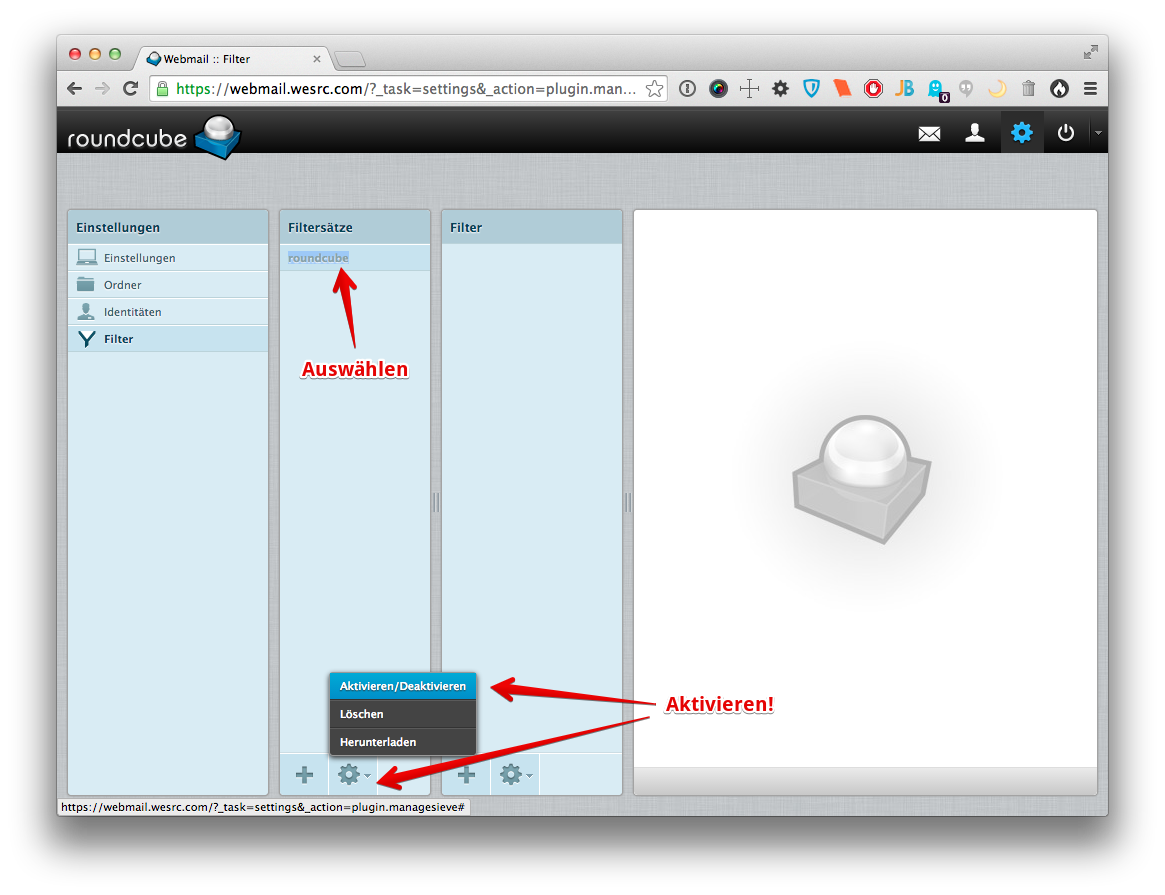The image size is (1165, 895).
Task: Click the browser back arrow
Action: click(x=74, y=88)
